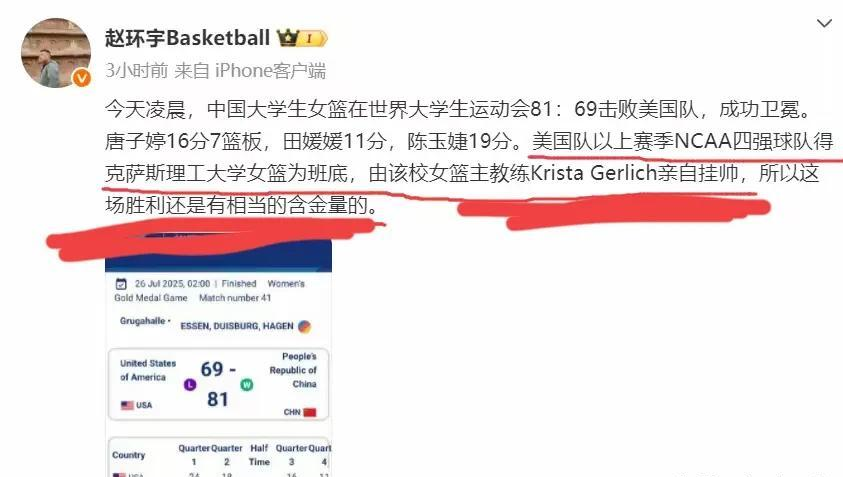843x477 pixels.
Task: Click the 69 - 81 final score
Action: pos(218,384)
